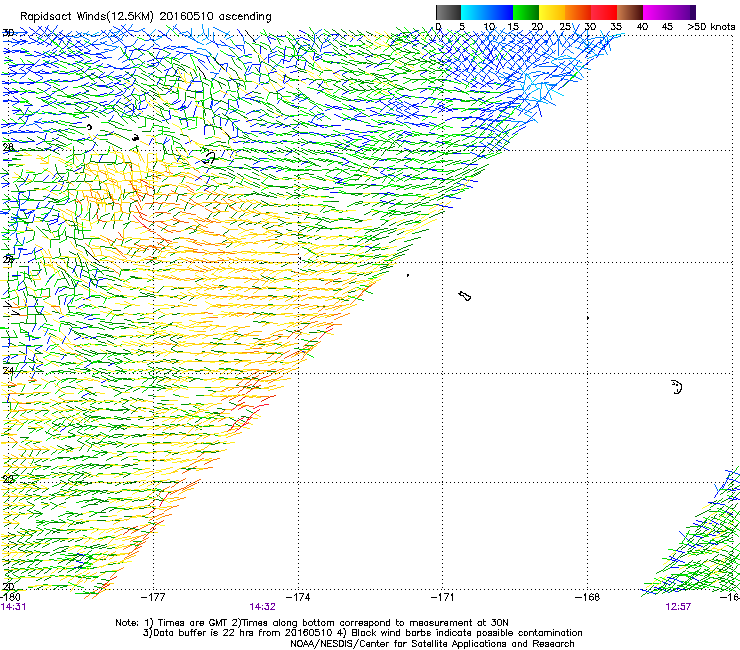
Task: Click the NOAA/NESDIS credit line
Action: pos(432,644)
